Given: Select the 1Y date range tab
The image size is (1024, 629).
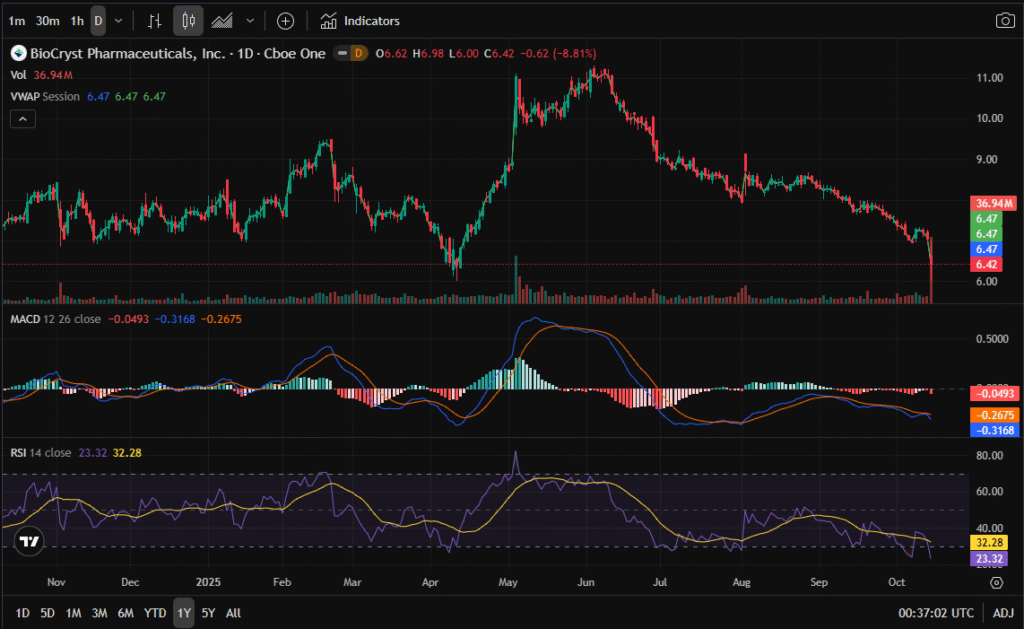Looking at the screenshot, I should click(x=183, y=612).
